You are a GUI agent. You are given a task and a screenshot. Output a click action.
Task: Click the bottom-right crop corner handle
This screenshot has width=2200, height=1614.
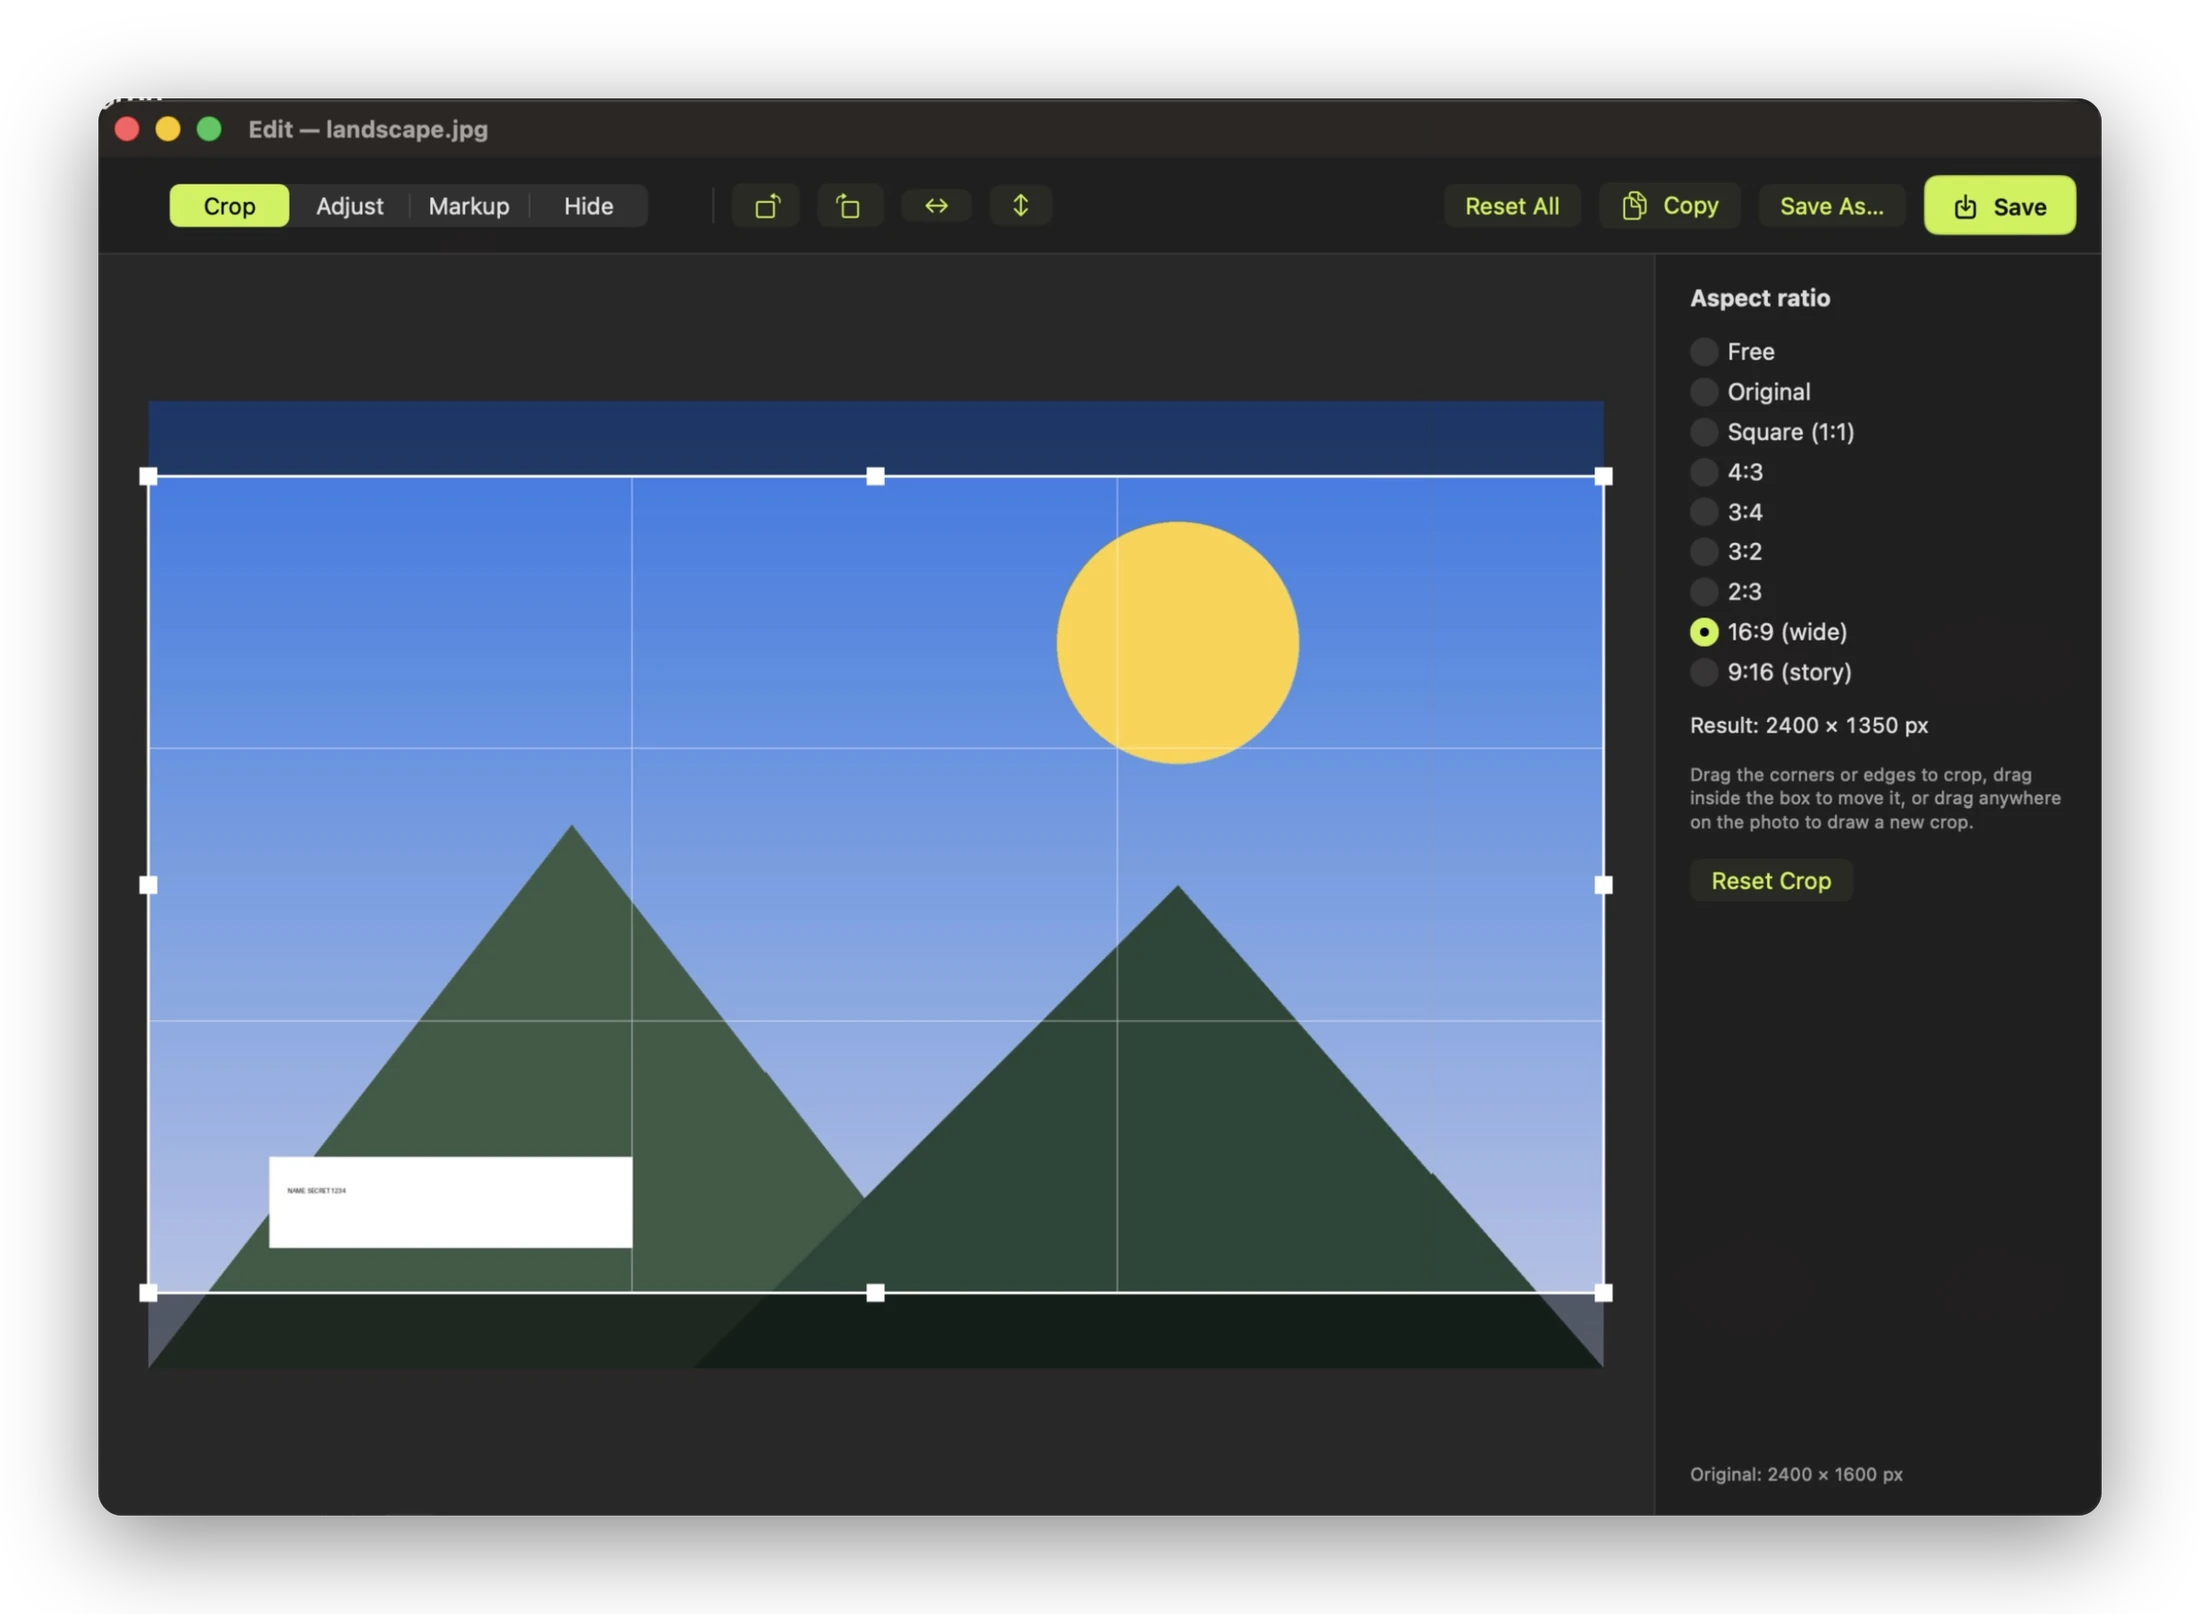click(1603, 1293)
